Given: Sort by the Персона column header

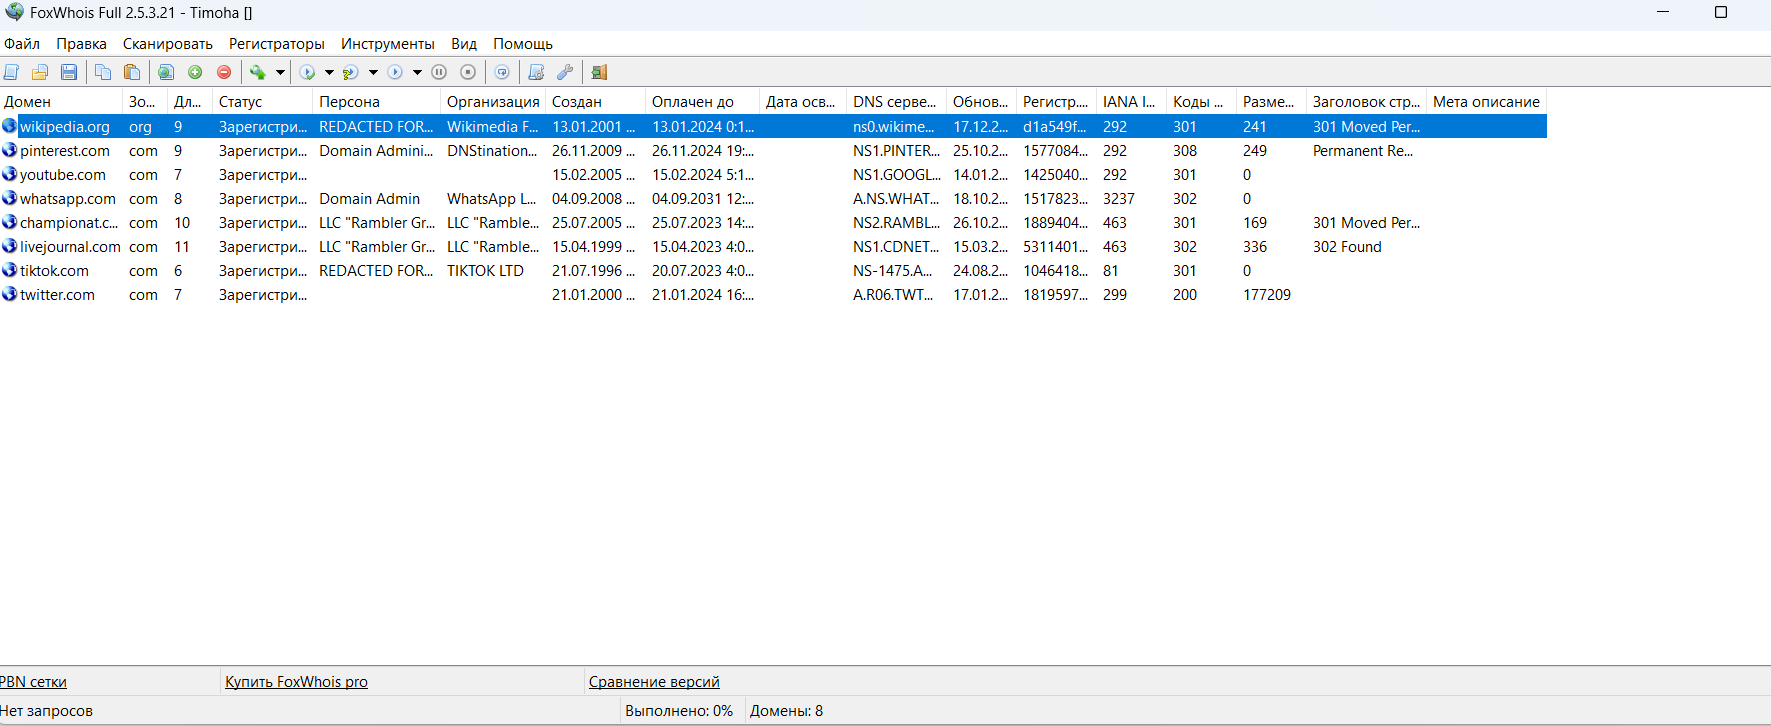Looking at the screenshot, I should 377,102.
